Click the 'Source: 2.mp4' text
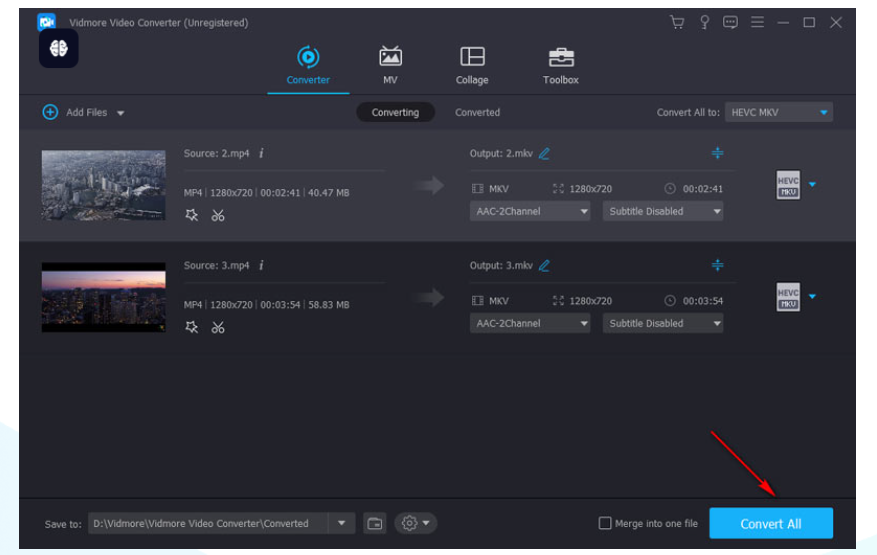Image resolution: width=877 pixels, height=555 pixels. pos(216,153)
